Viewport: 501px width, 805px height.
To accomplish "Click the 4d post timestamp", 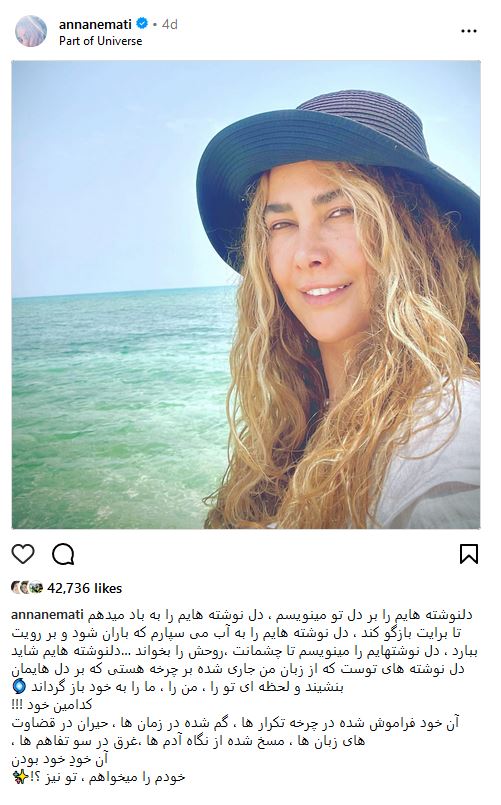I will (170, 24).
